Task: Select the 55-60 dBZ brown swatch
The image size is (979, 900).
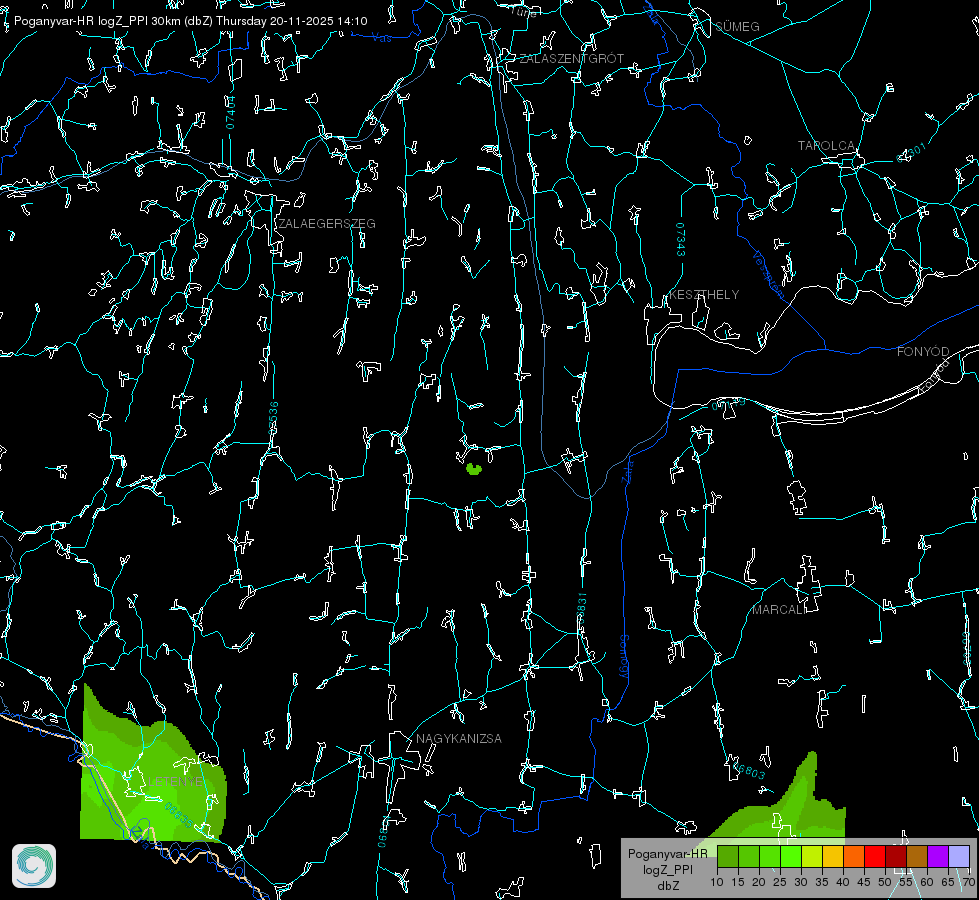Action: click(917, 856)
